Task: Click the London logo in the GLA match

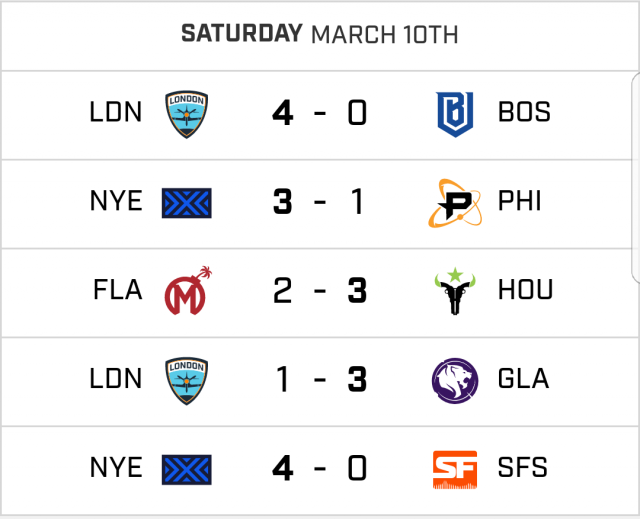Action: click(187, 380)
